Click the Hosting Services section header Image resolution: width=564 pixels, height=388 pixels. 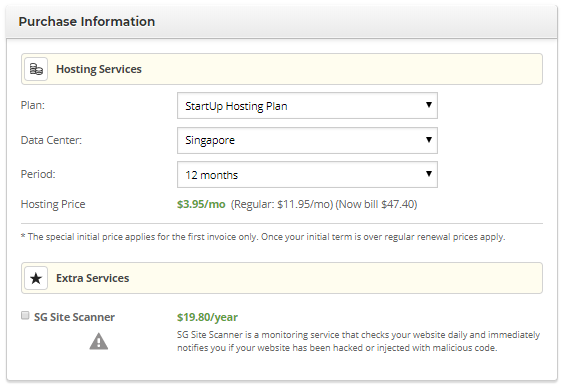[282, 69]
